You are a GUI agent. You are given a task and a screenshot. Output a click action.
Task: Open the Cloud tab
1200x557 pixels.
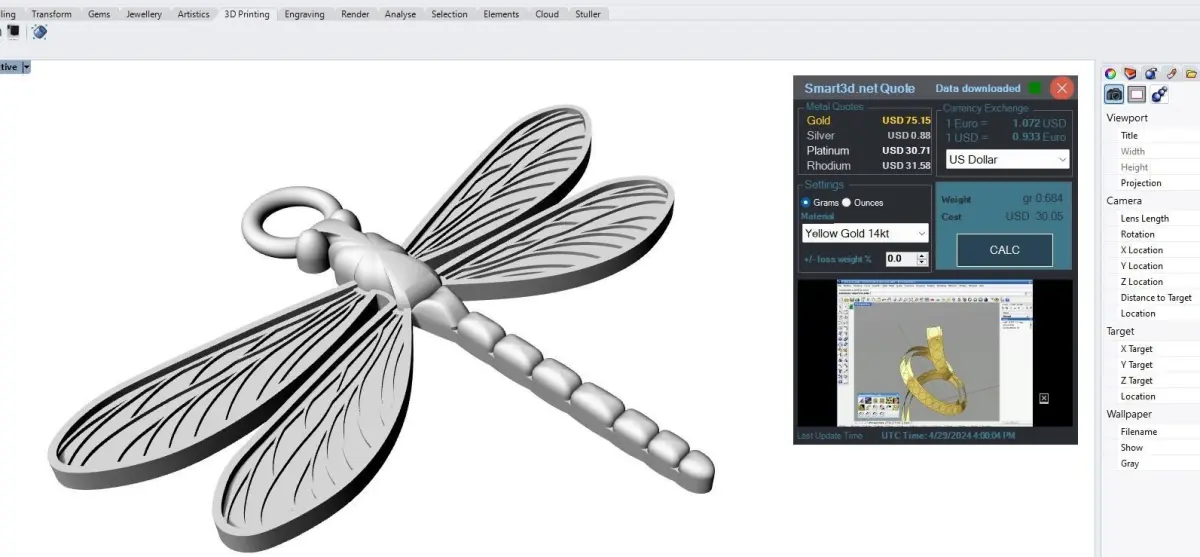(x=547, y=14)
